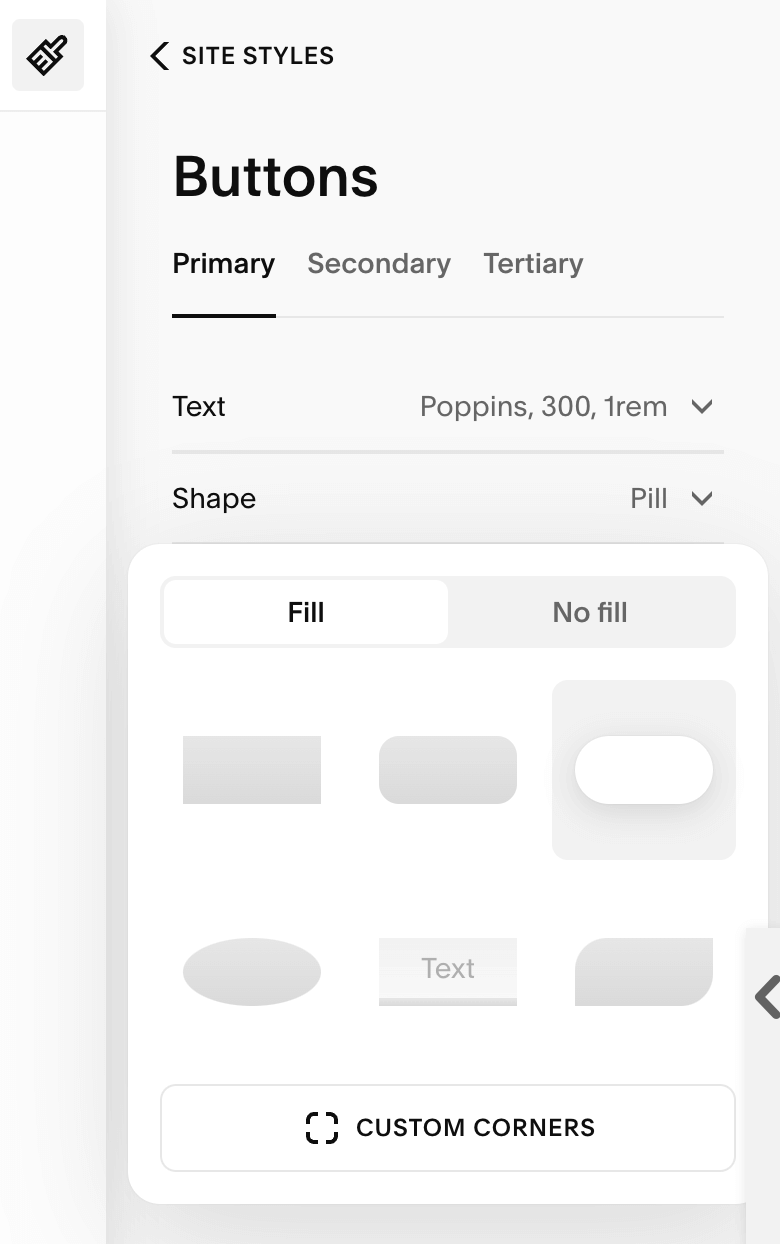The width and height of the screenshot is (780, 1244).
Task: Switch shape style to No fill
Action: (590, 612)
